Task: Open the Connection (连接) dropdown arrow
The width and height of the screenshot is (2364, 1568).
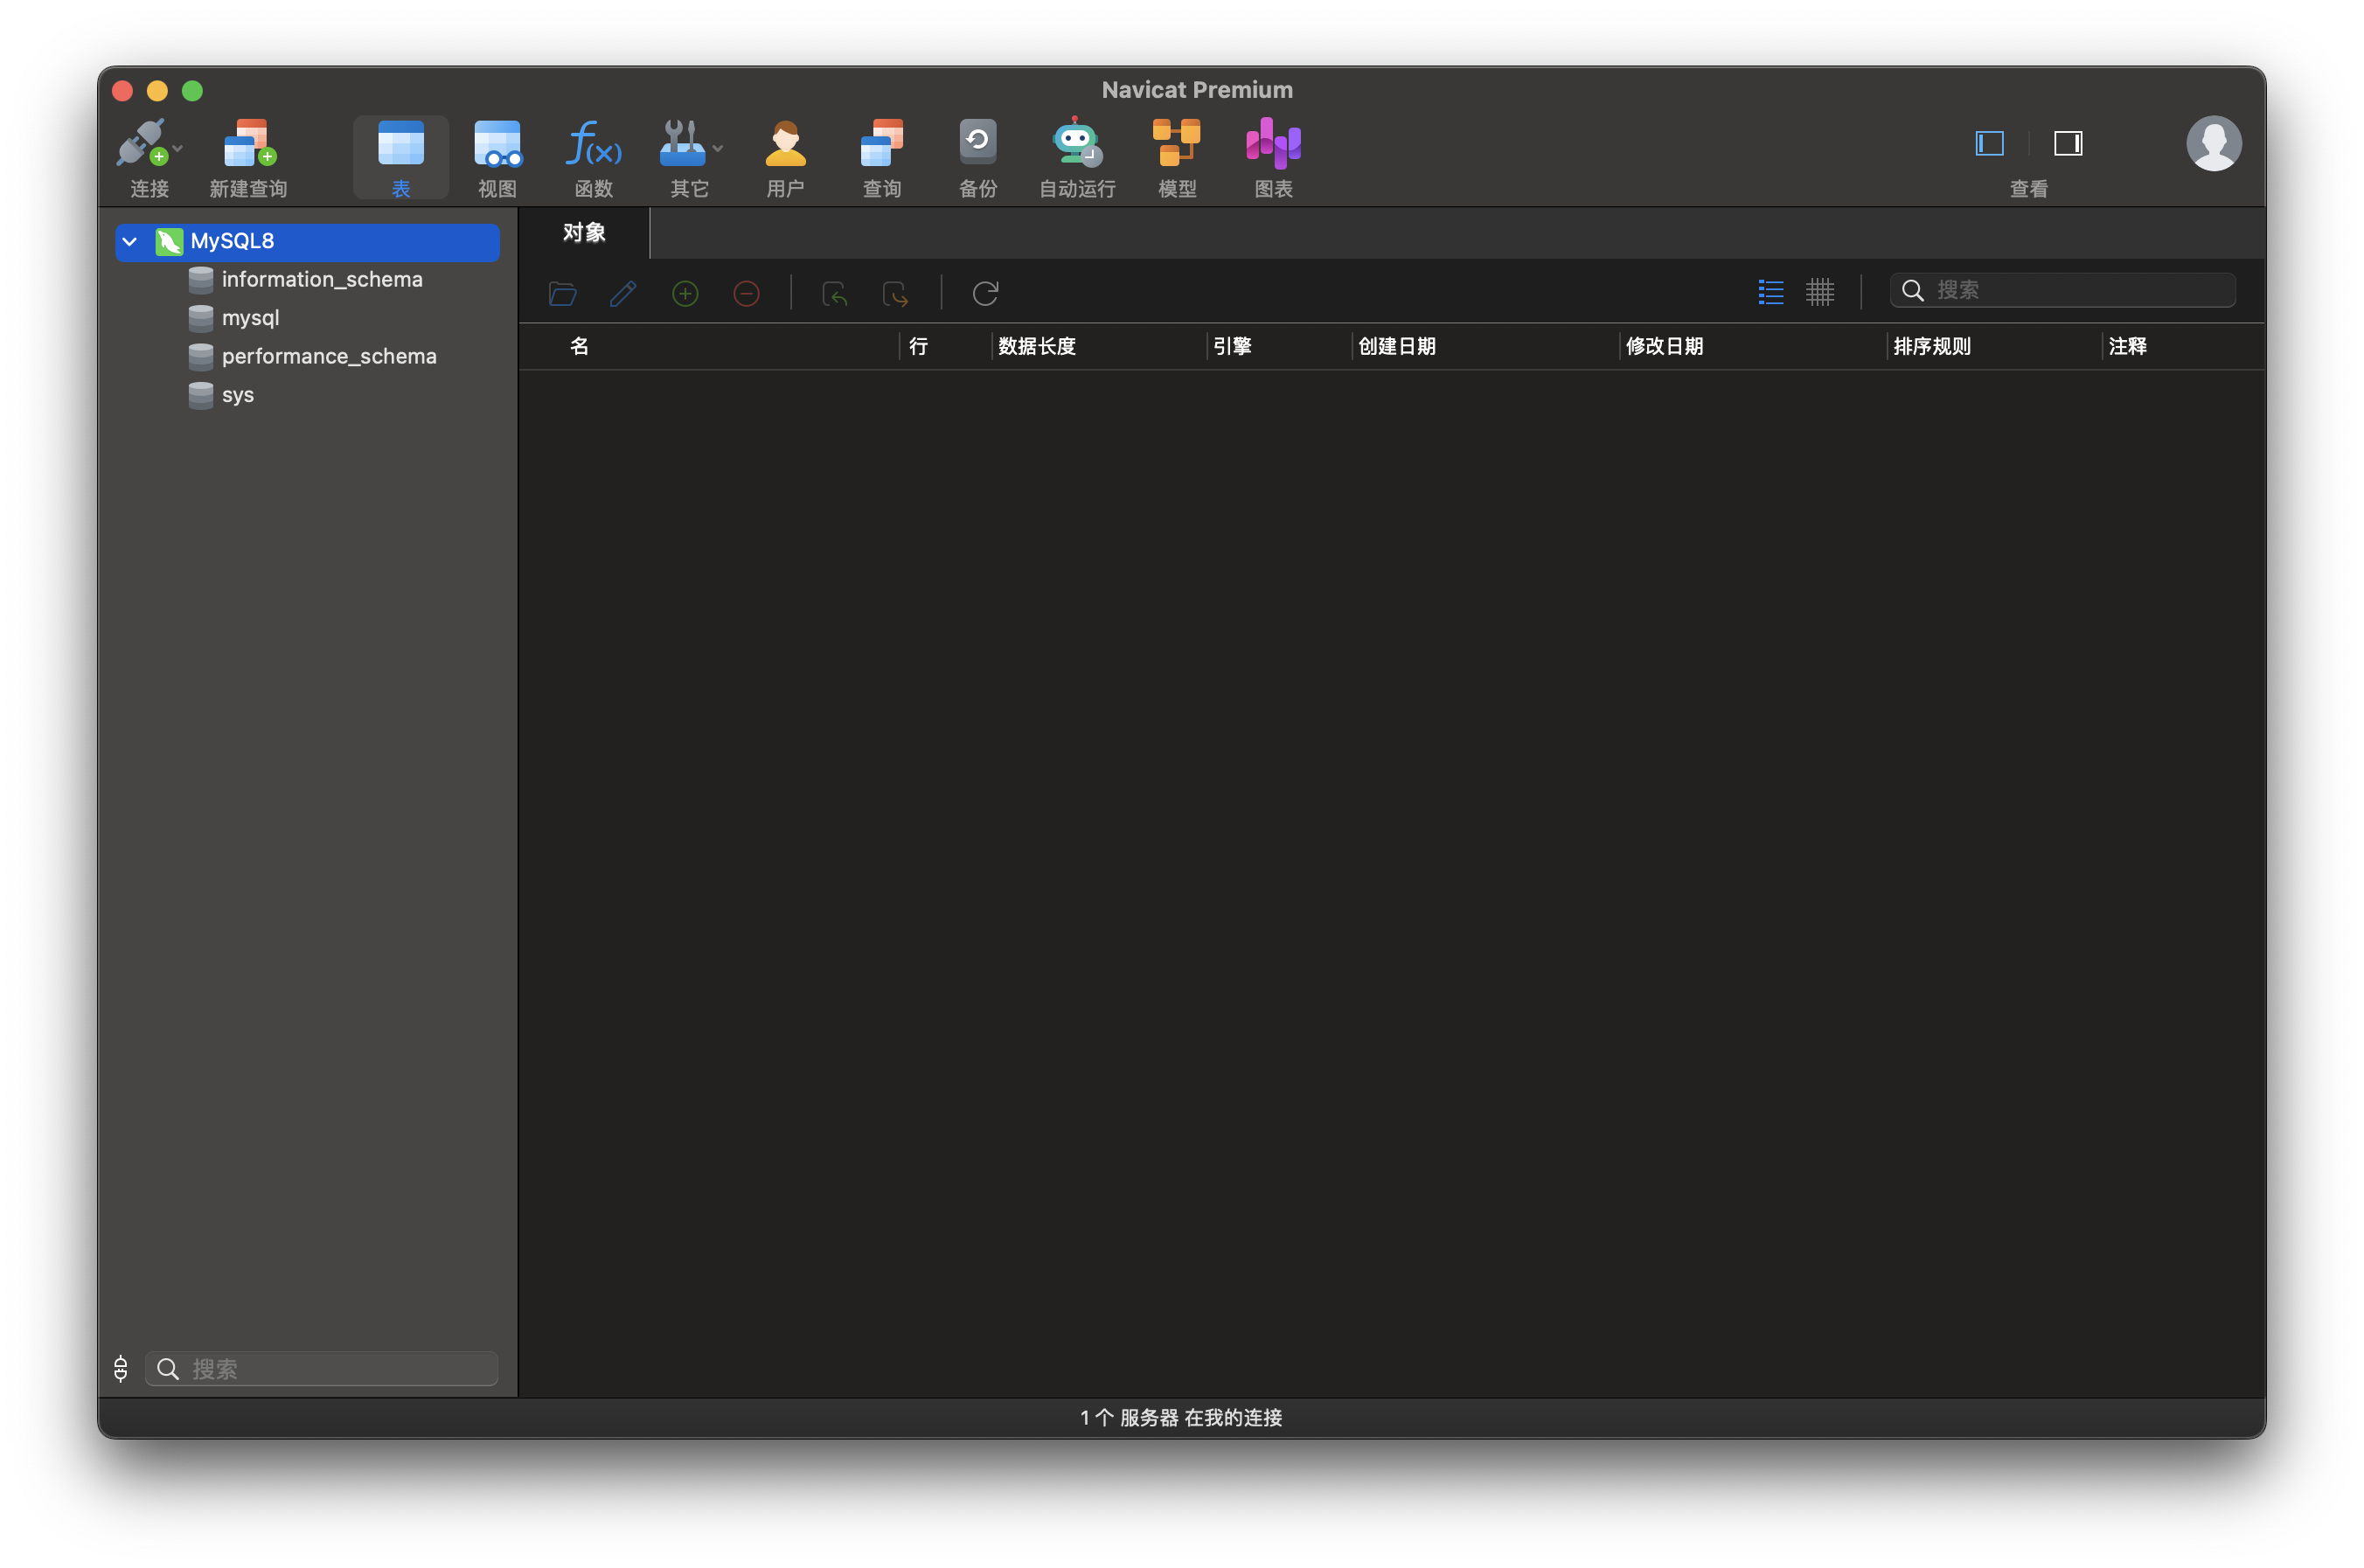Action: [x=178, y=148]
